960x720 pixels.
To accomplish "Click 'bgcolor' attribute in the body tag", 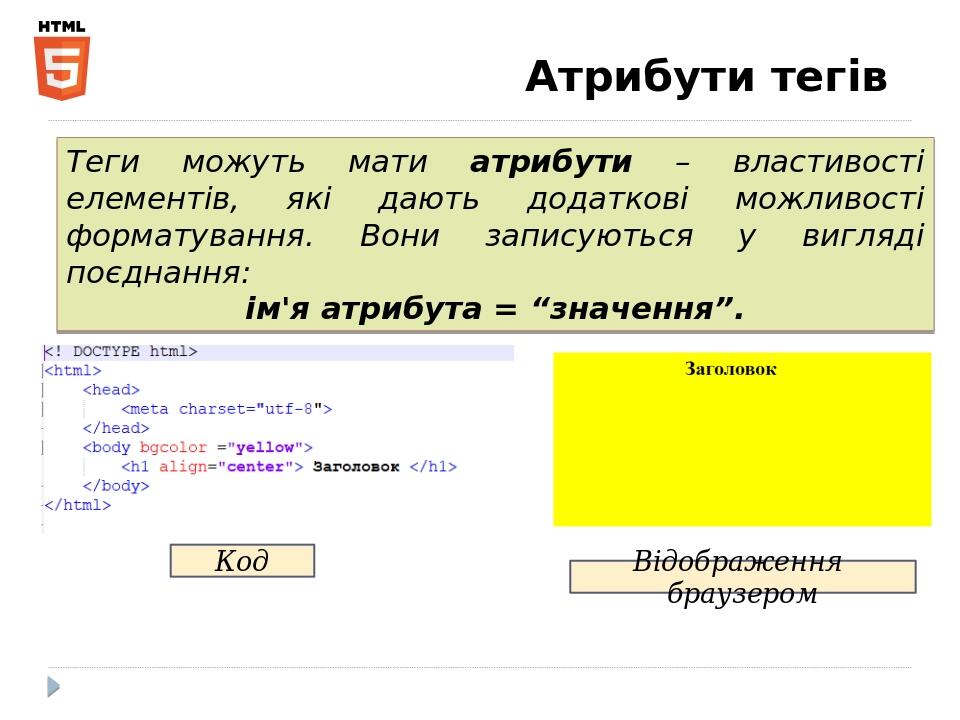I will tap(173, 448).
